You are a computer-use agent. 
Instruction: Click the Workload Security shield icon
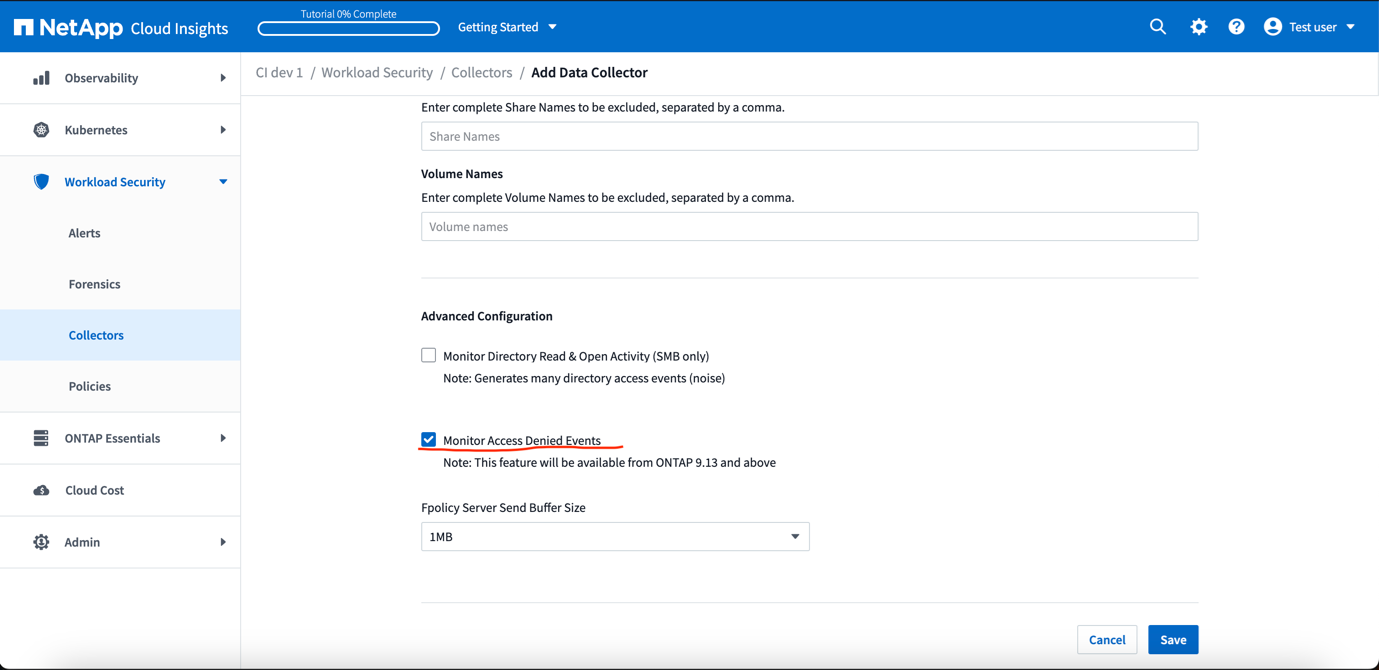[41, 182]
